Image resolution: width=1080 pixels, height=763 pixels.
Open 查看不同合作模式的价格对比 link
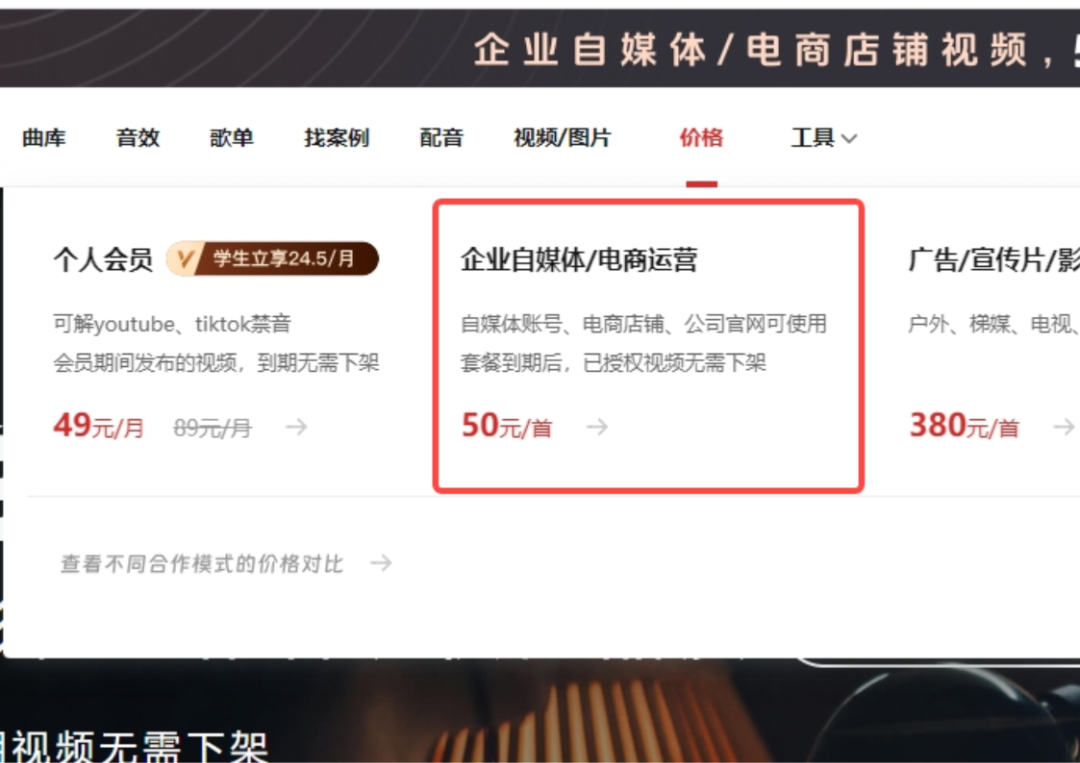coord(202,564)
